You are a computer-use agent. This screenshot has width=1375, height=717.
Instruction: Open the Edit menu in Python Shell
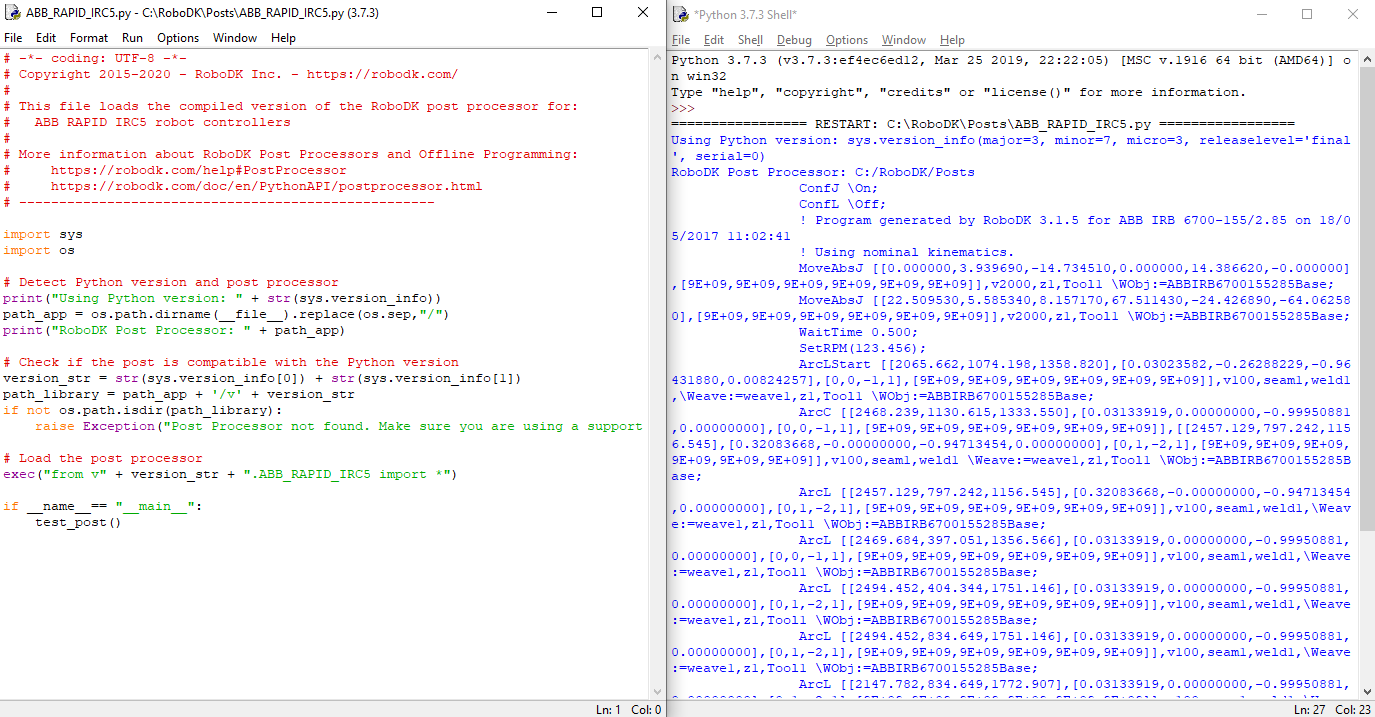[713, 40]
